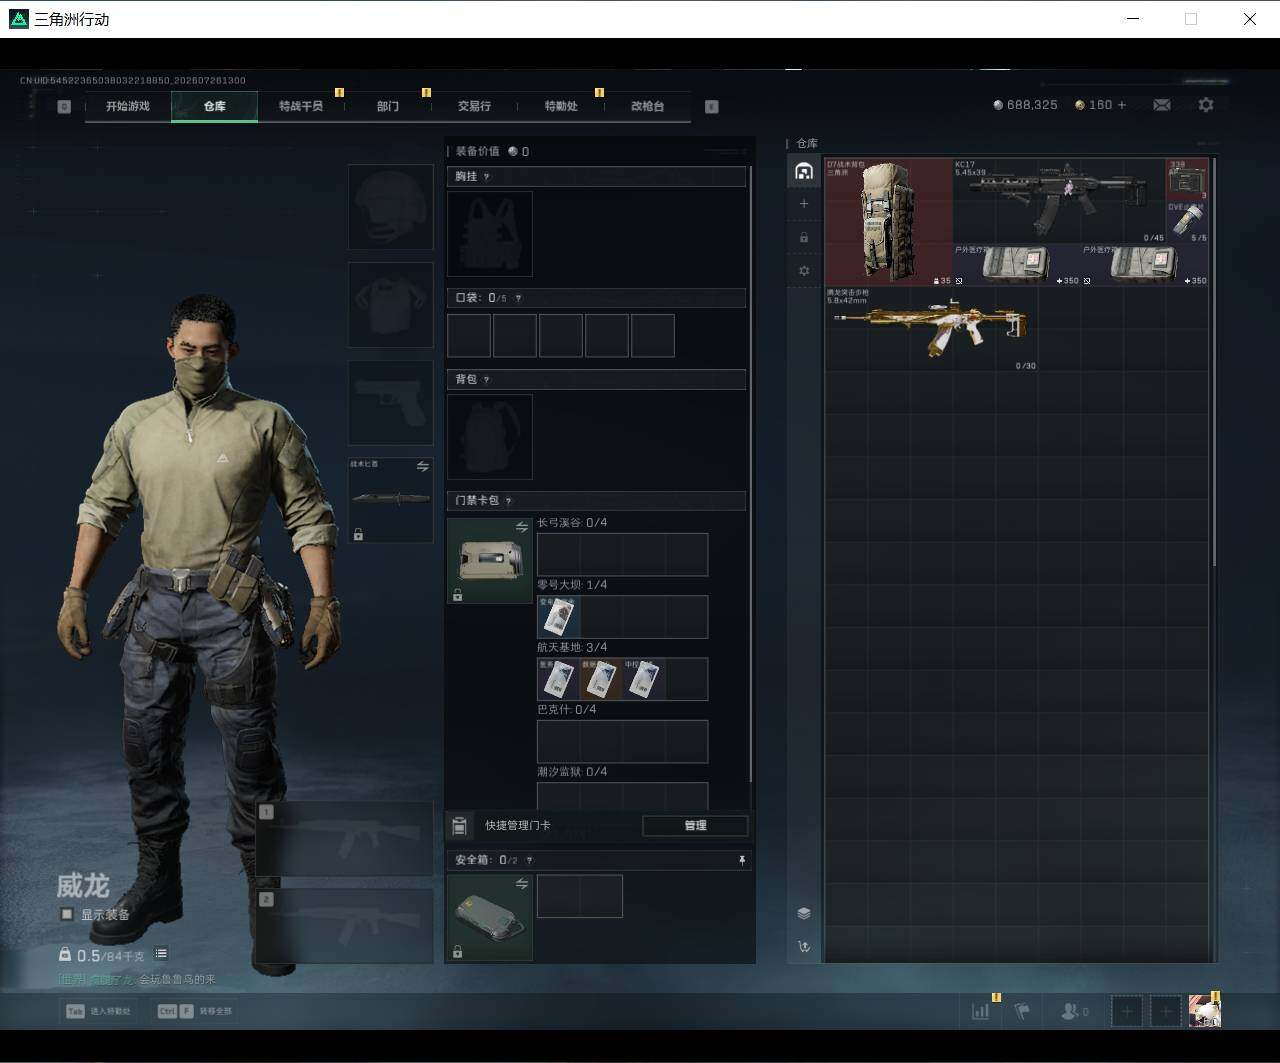Image resolution: width=1280 pixels, height=1063 pixels.
Task: Select the D7 tactical backpack in warehouse
Action: pos(889,222)
